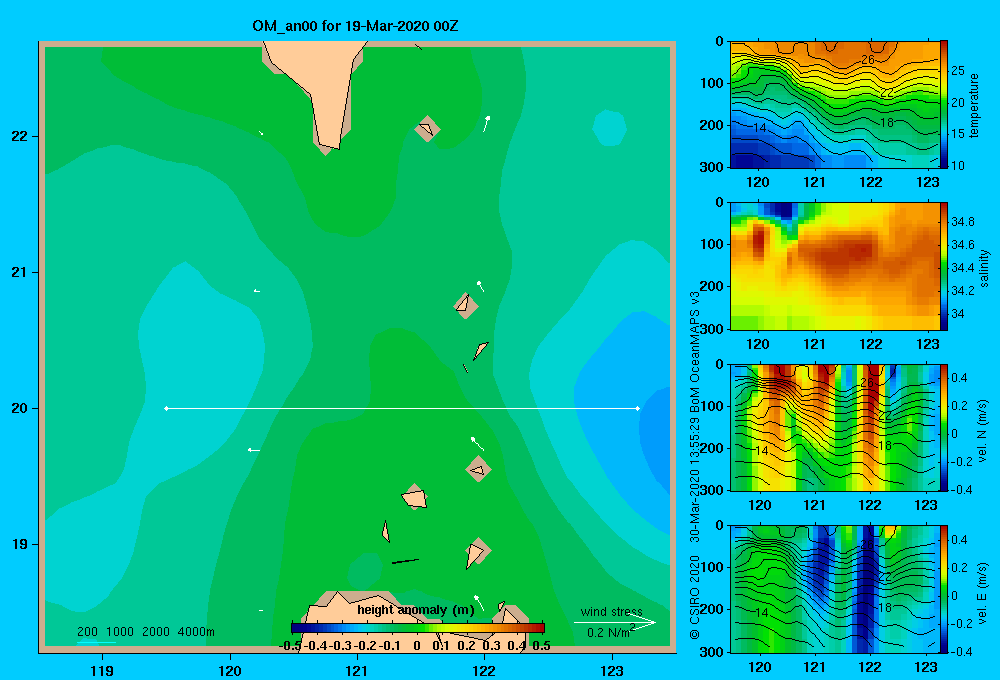Click the 'vel. N (m/s)' axis label
The height and width of the screenshot is (680, 1000).
point(982,431)
